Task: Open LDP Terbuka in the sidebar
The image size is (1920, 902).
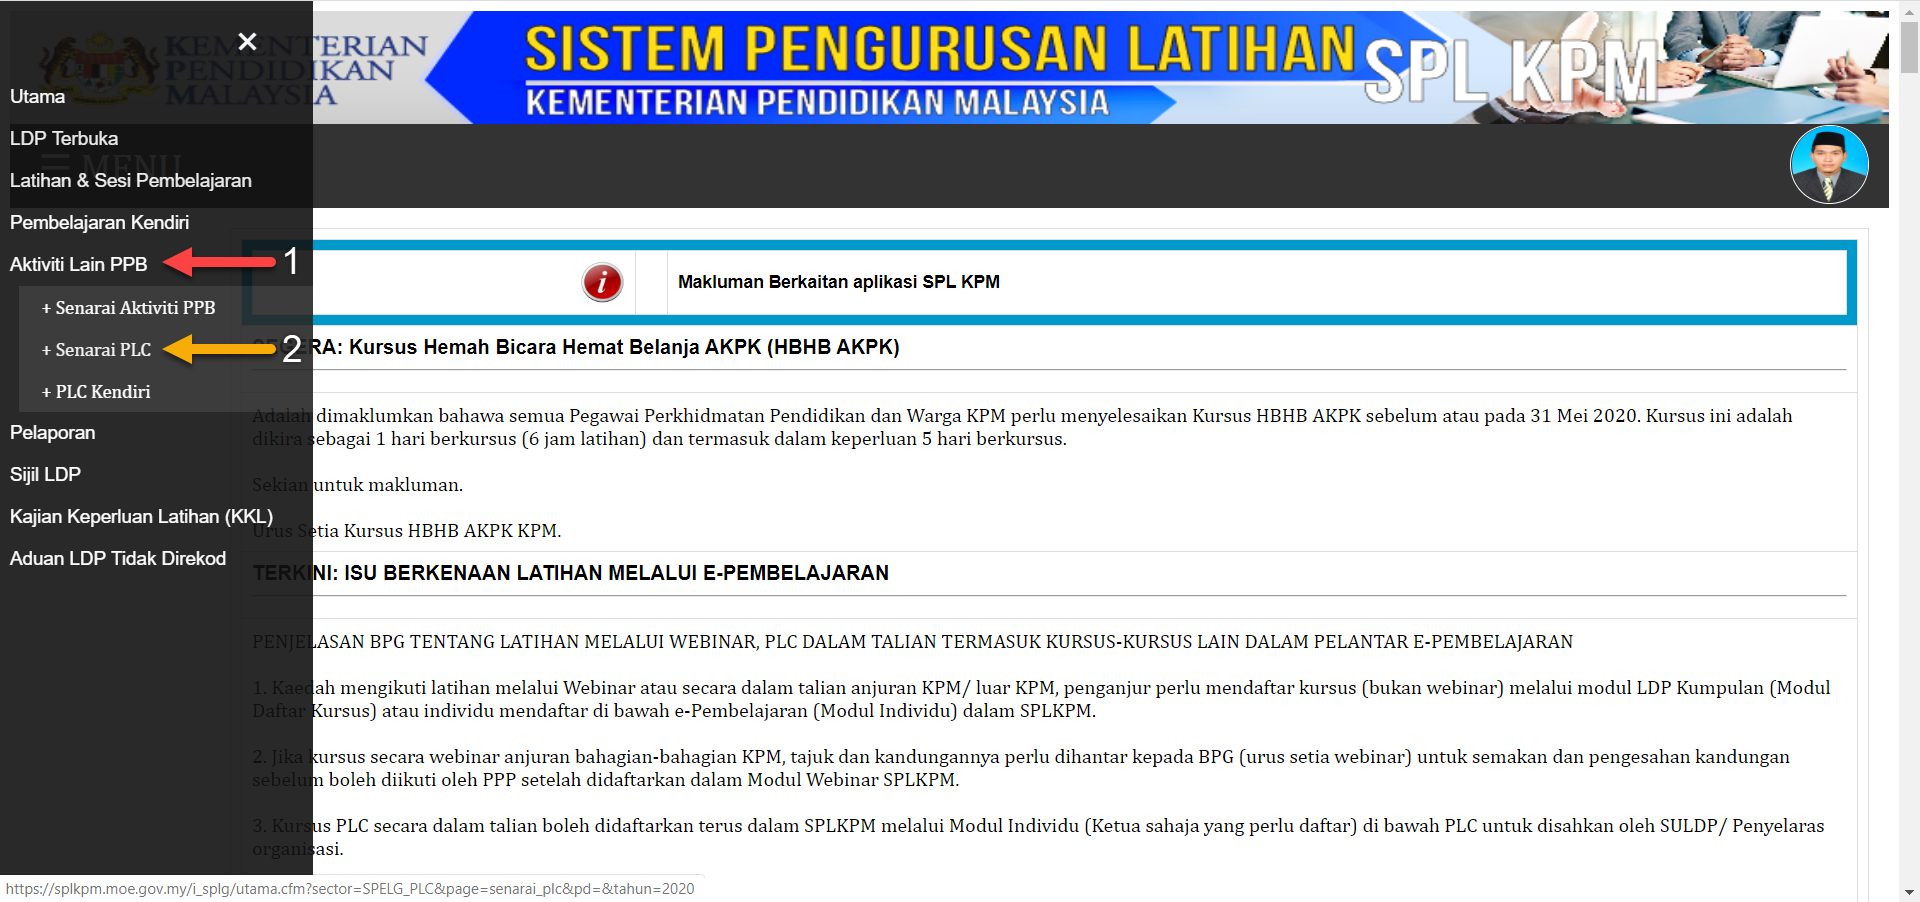Action: click(x=64, y=139)
